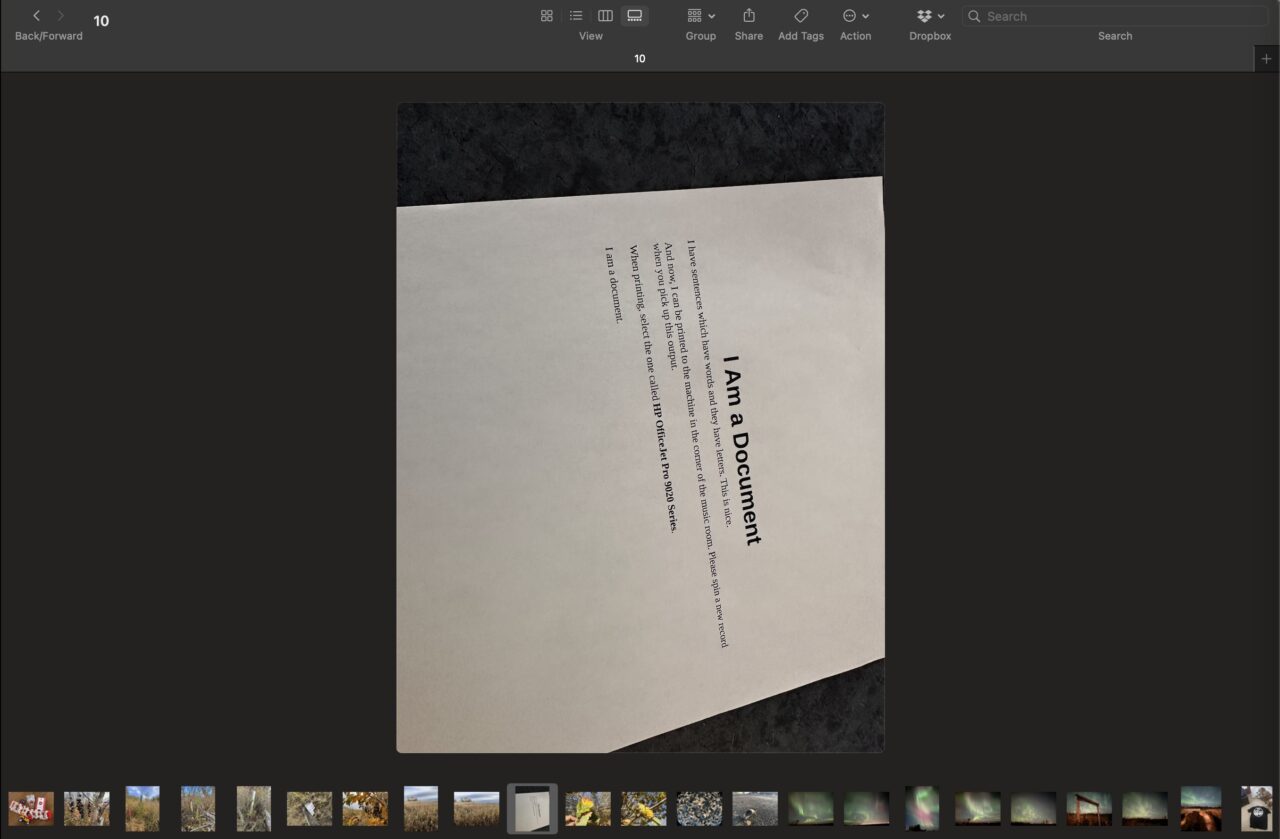Image resolution: width=1280 pixels, height=839 pixels.
Task: Go back to the previous folder
Action: (37, 16)
